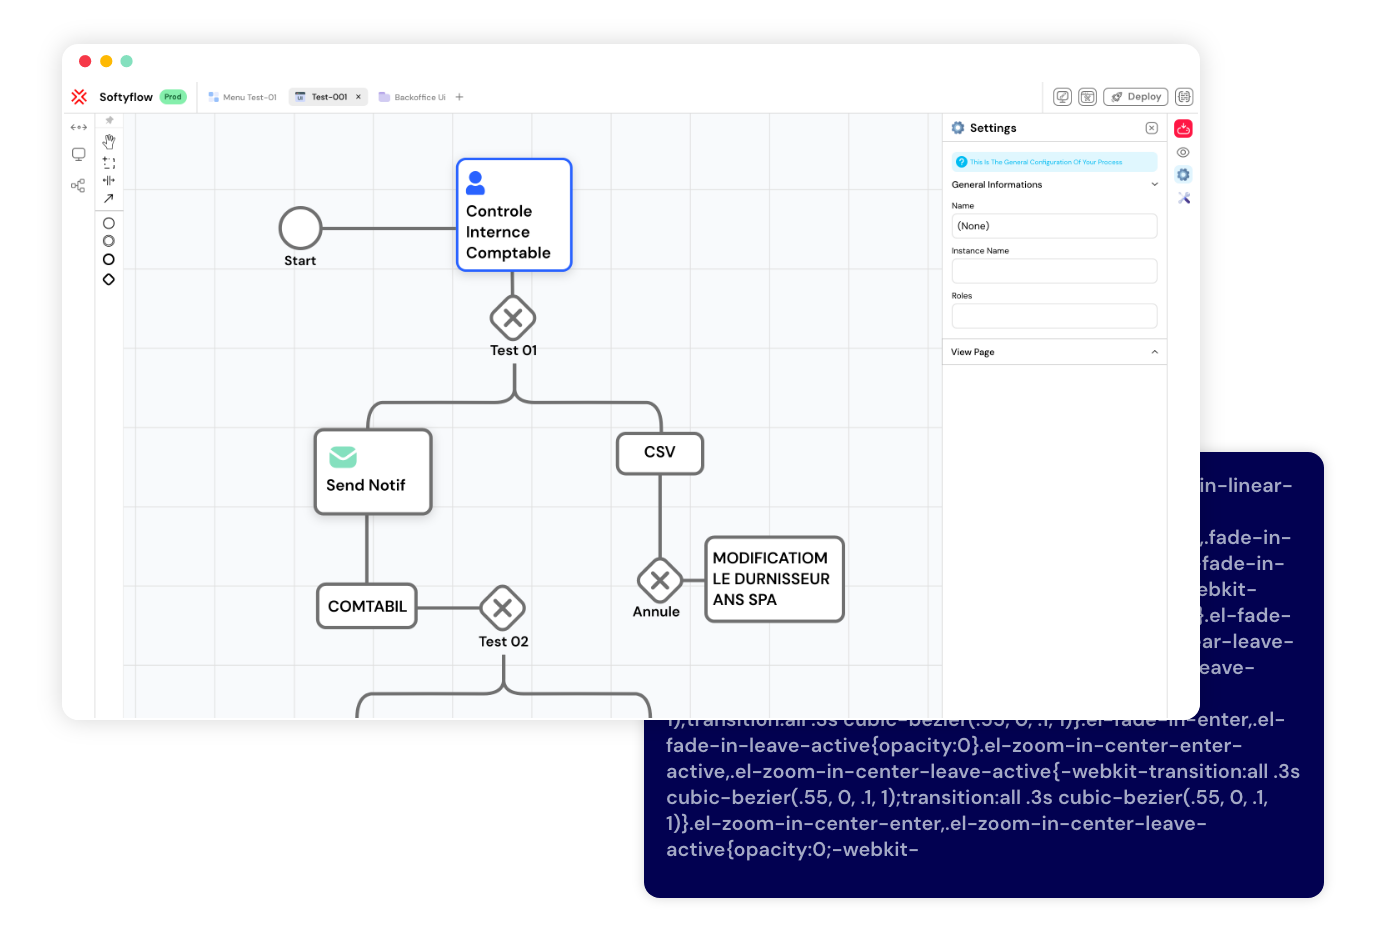Click the Name input field

coord(1054,226)
